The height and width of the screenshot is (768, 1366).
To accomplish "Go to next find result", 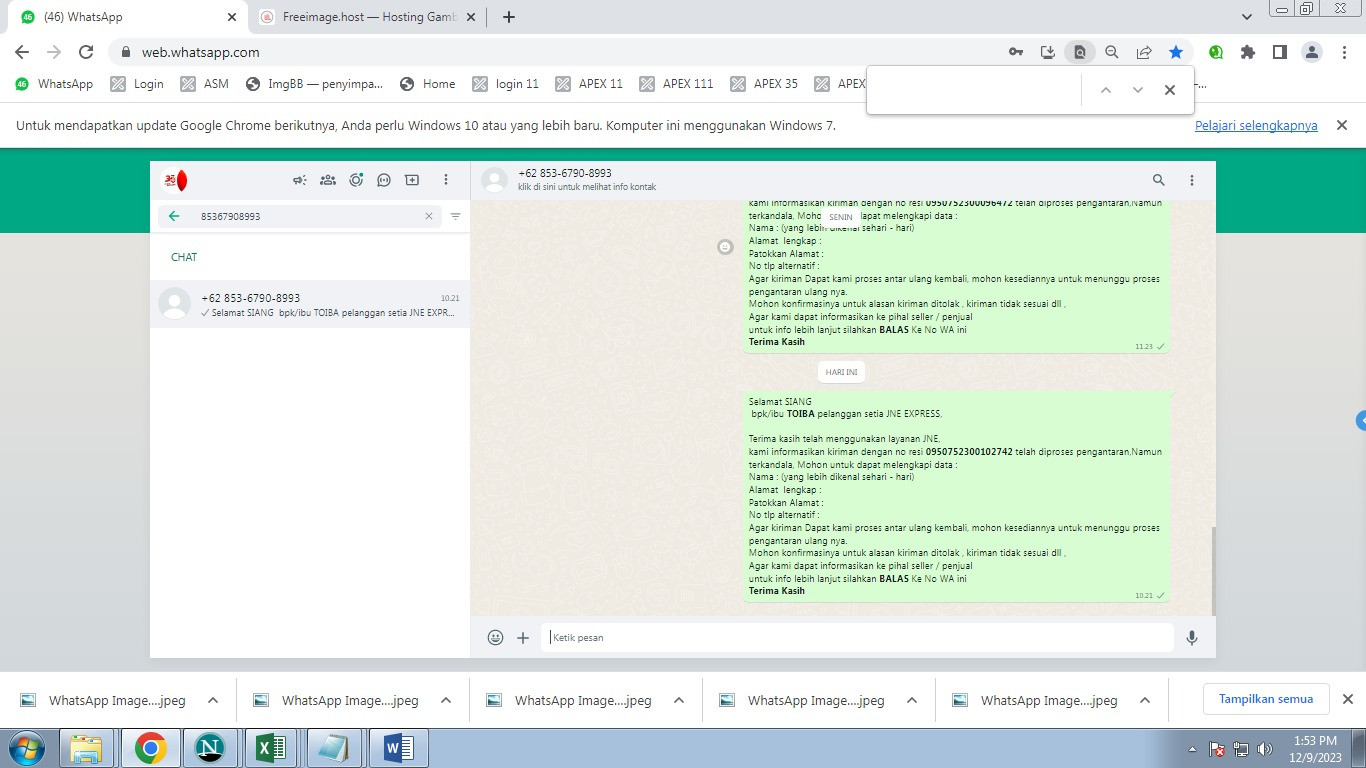I will (1137, 90).
